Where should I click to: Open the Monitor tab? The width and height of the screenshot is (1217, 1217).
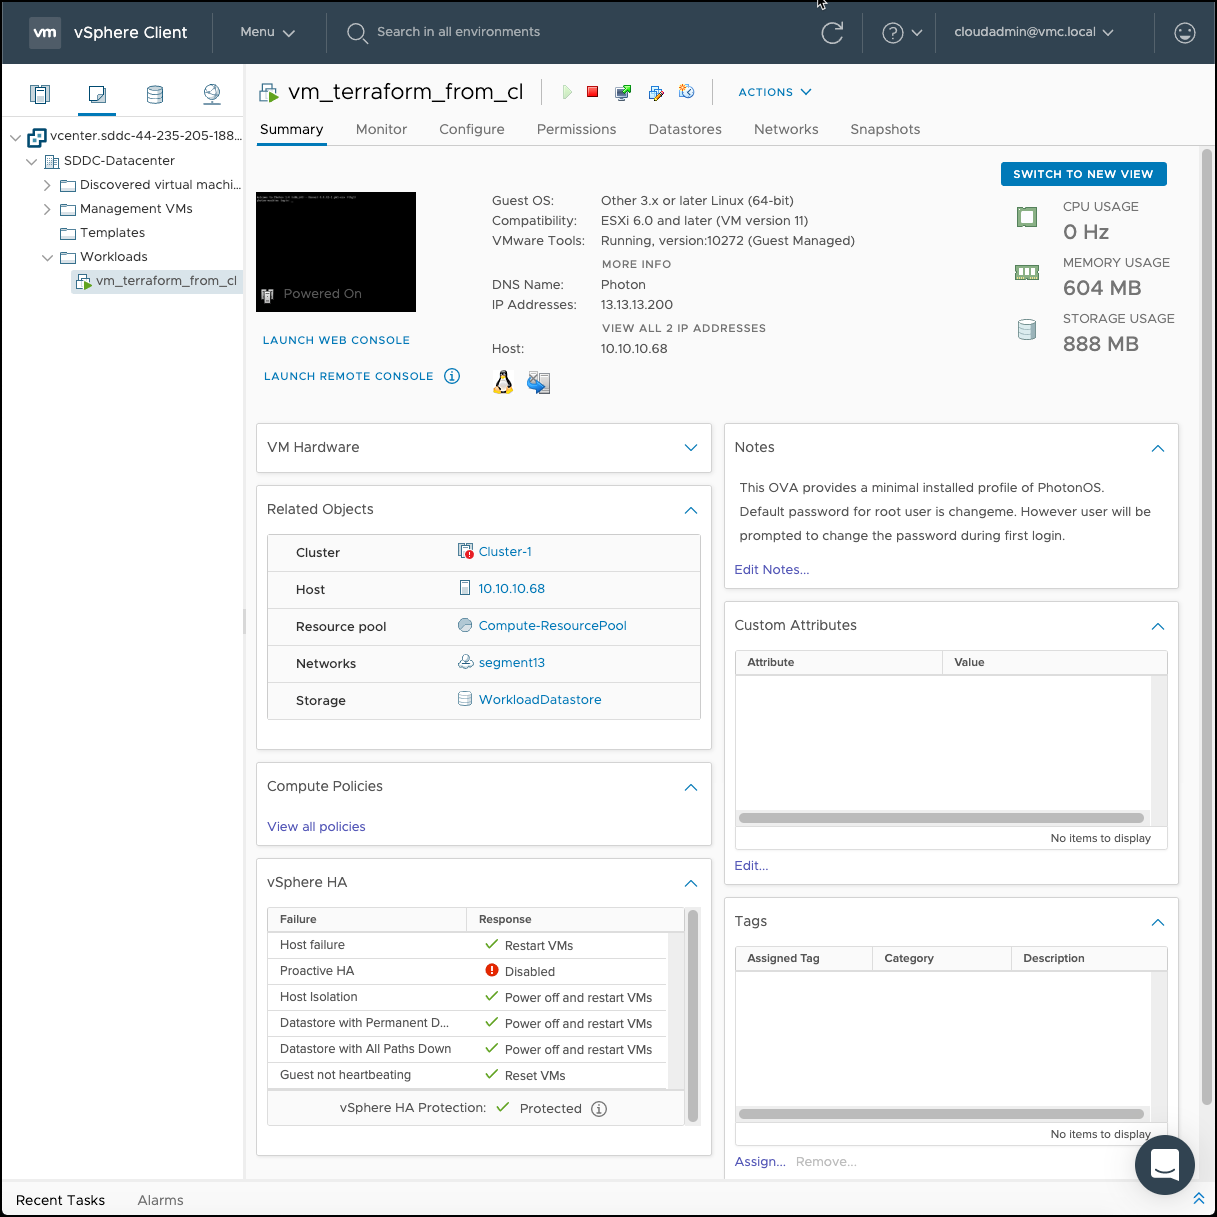381,129
